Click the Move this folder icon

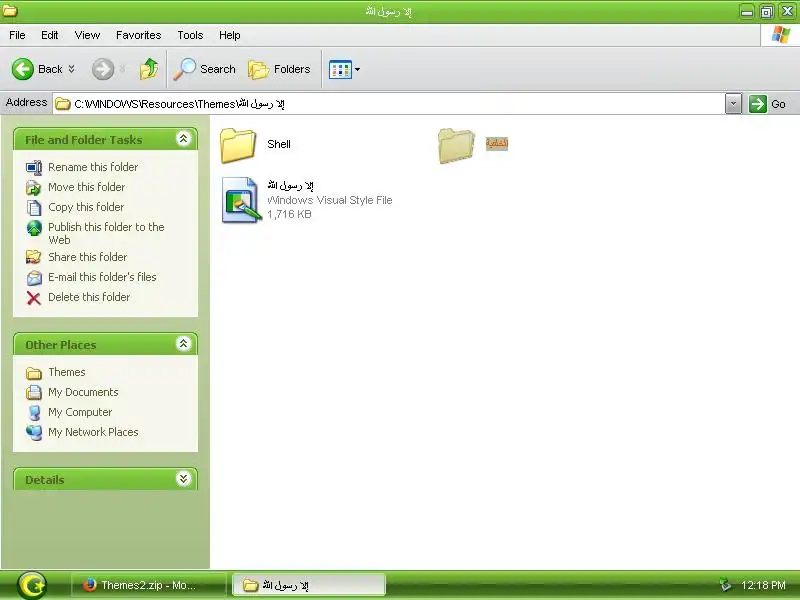point(34,188)
